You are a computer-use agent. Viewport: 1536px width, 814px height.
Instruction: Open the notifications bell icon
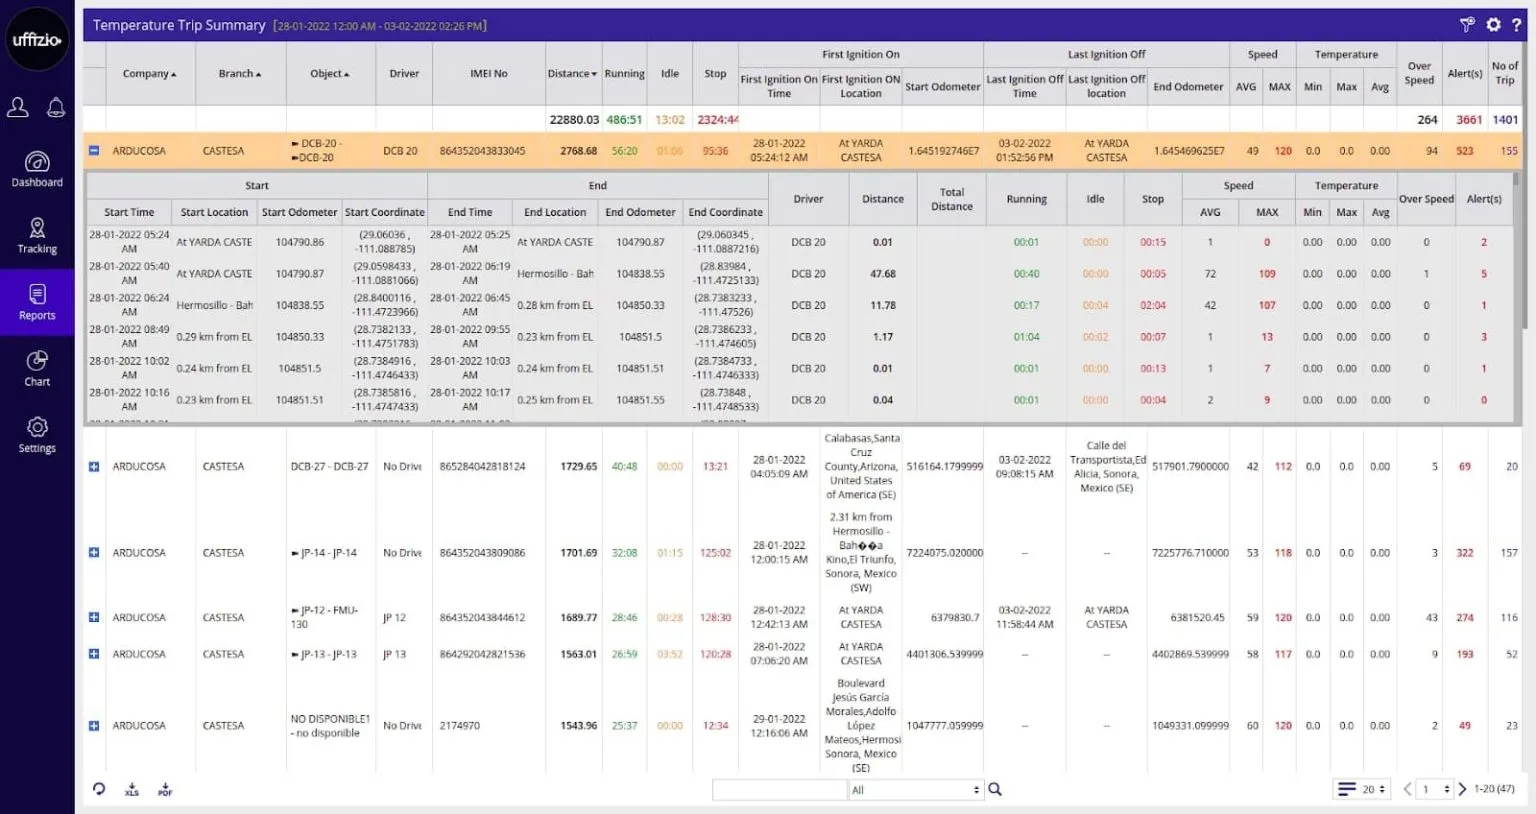point(56,108)
